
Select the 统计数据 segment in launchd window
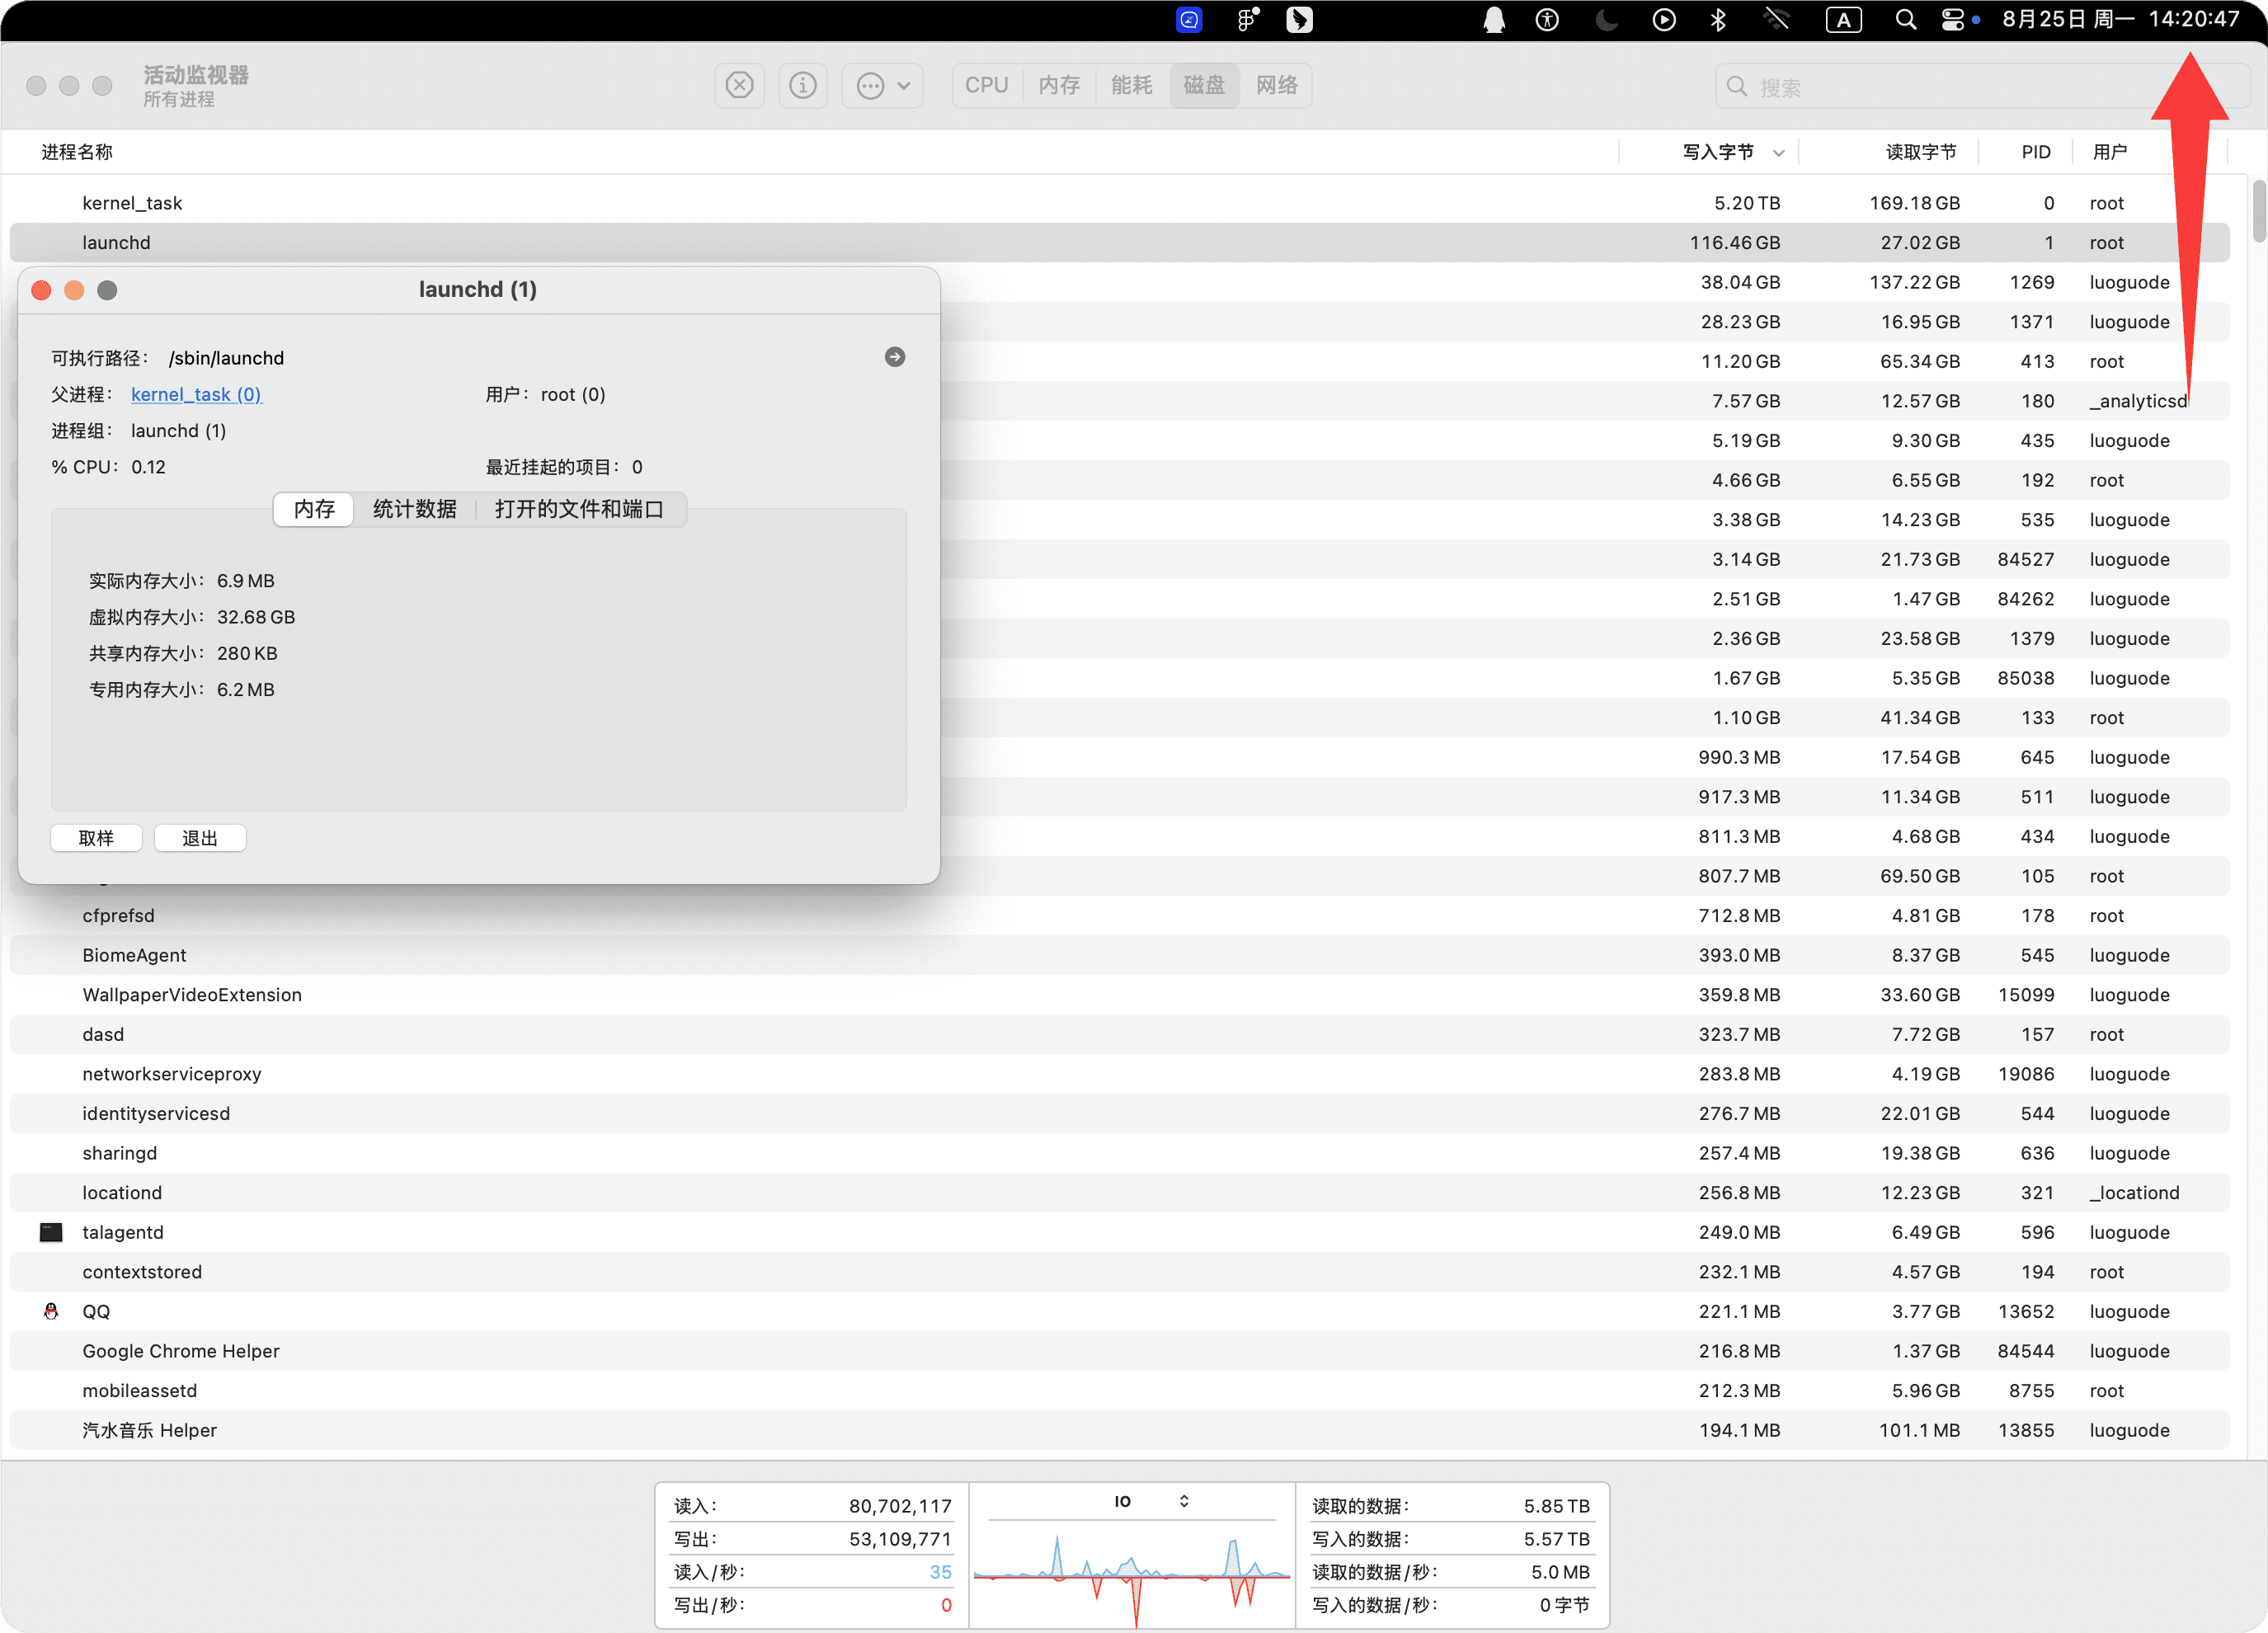click(414, 509)
